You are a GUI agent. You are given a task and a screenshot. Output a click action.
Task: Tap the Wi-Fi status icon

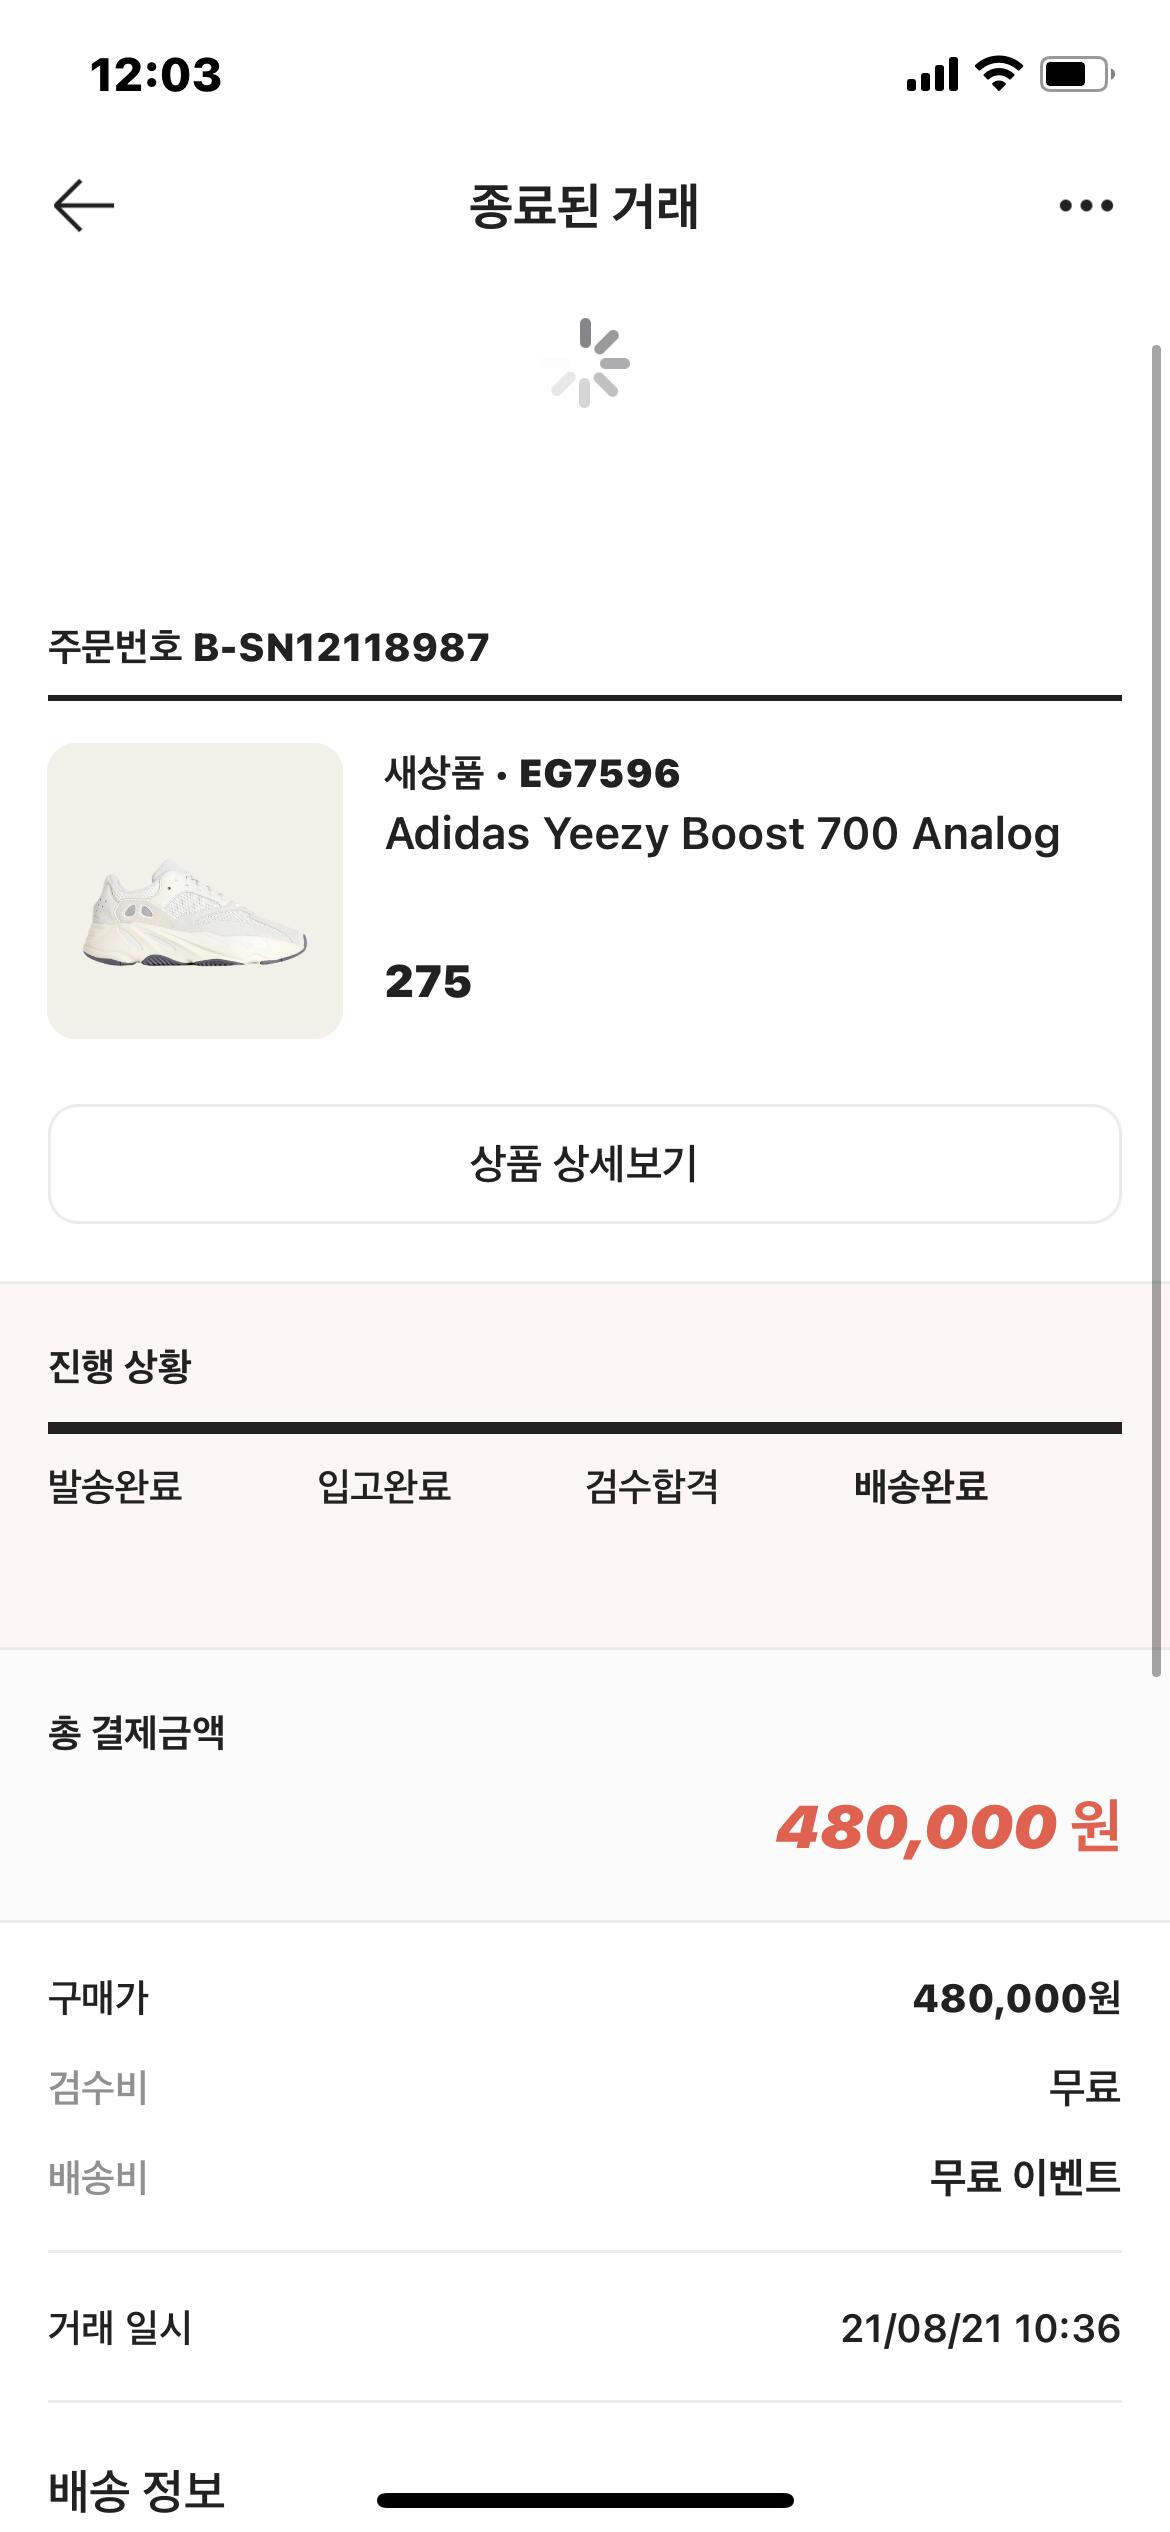pyautogui.click(x=997, y=74)
